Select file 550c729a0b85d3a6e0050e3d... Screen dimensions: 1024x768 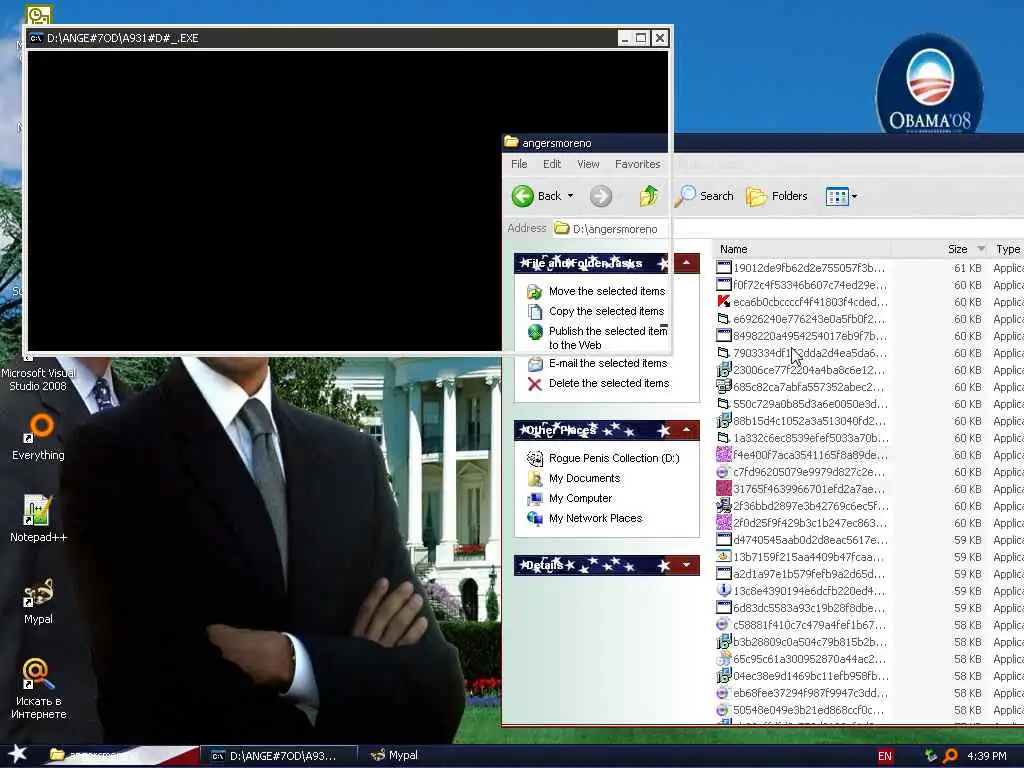pyautogui.click(x=809, y=404)
